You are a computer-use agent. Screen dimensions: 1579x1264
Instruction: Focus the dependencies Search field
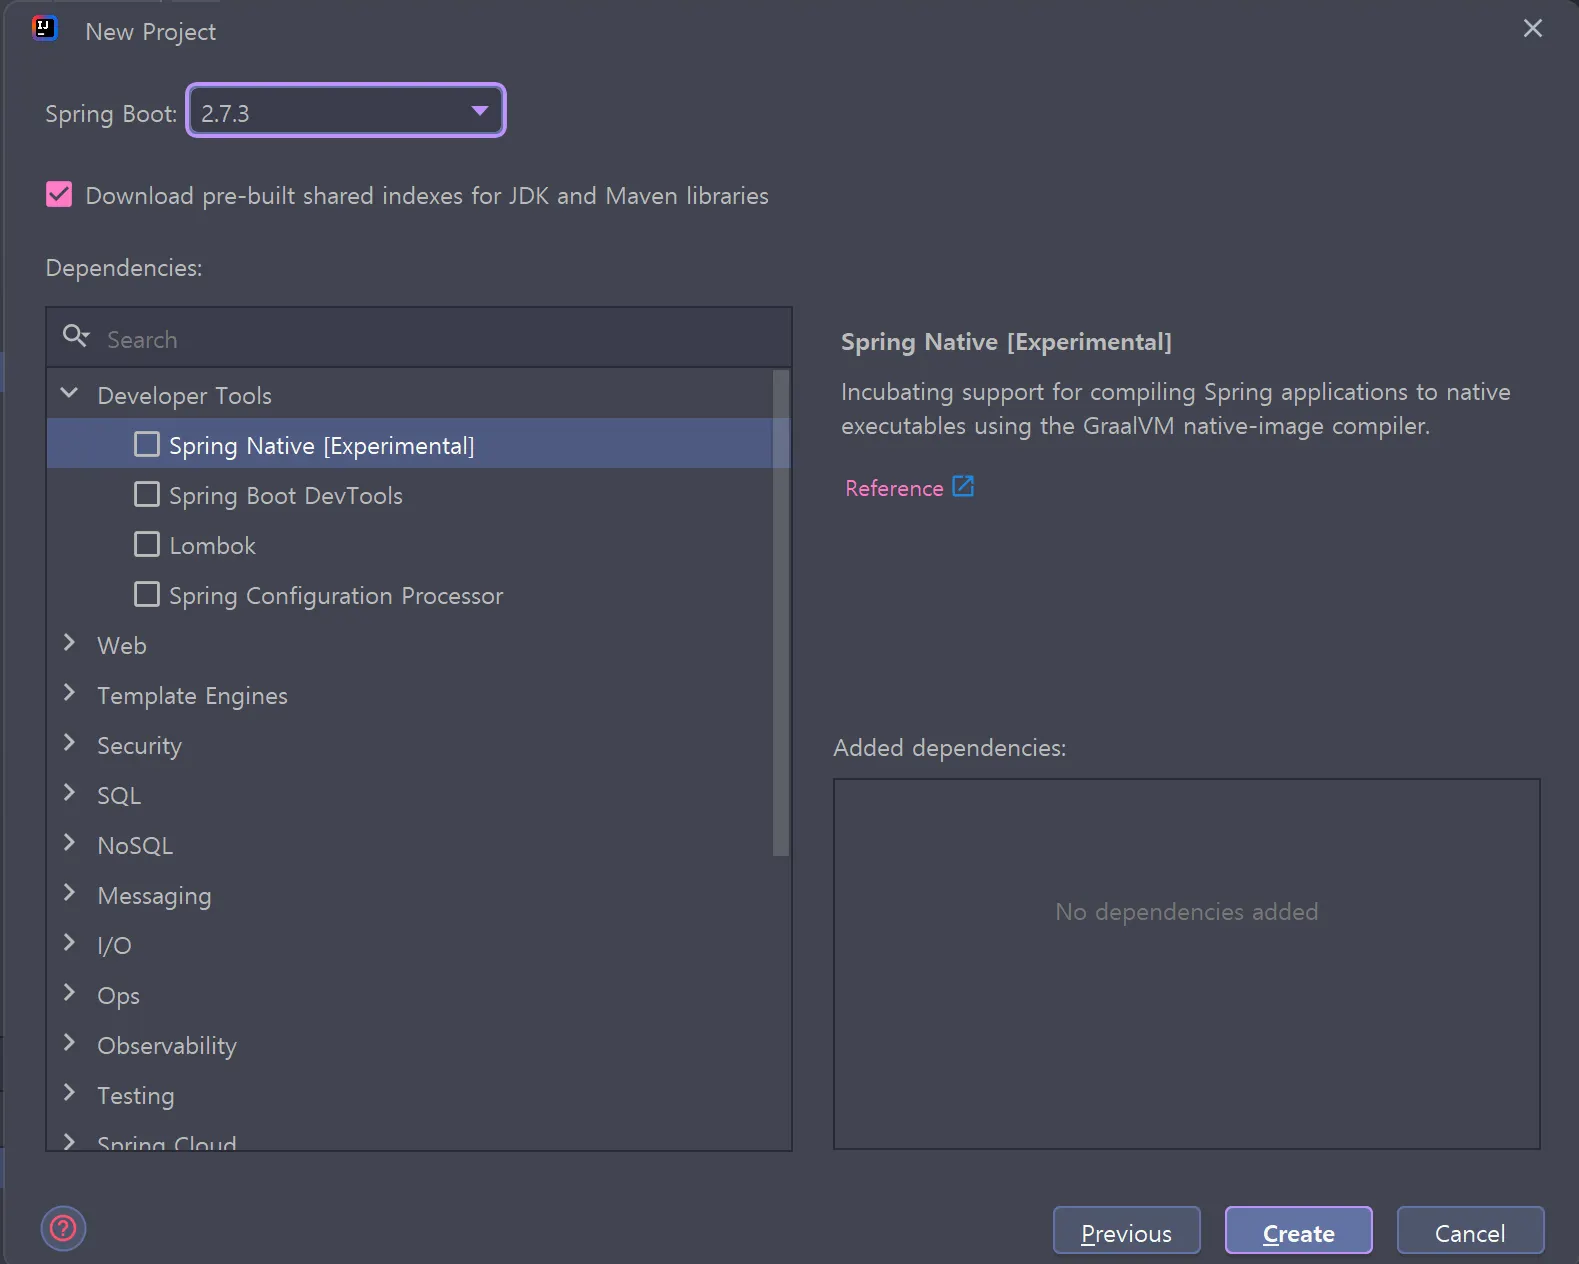pos(419,338)
